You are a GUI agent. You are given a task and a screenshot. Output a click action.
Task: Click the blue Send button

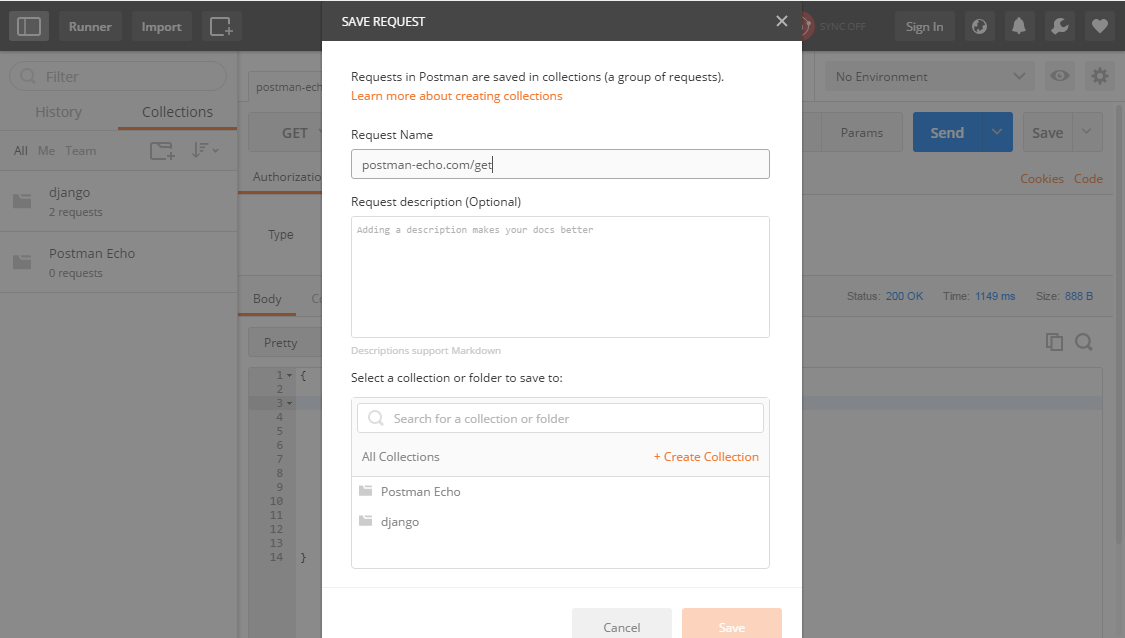(x=947, y=132)
